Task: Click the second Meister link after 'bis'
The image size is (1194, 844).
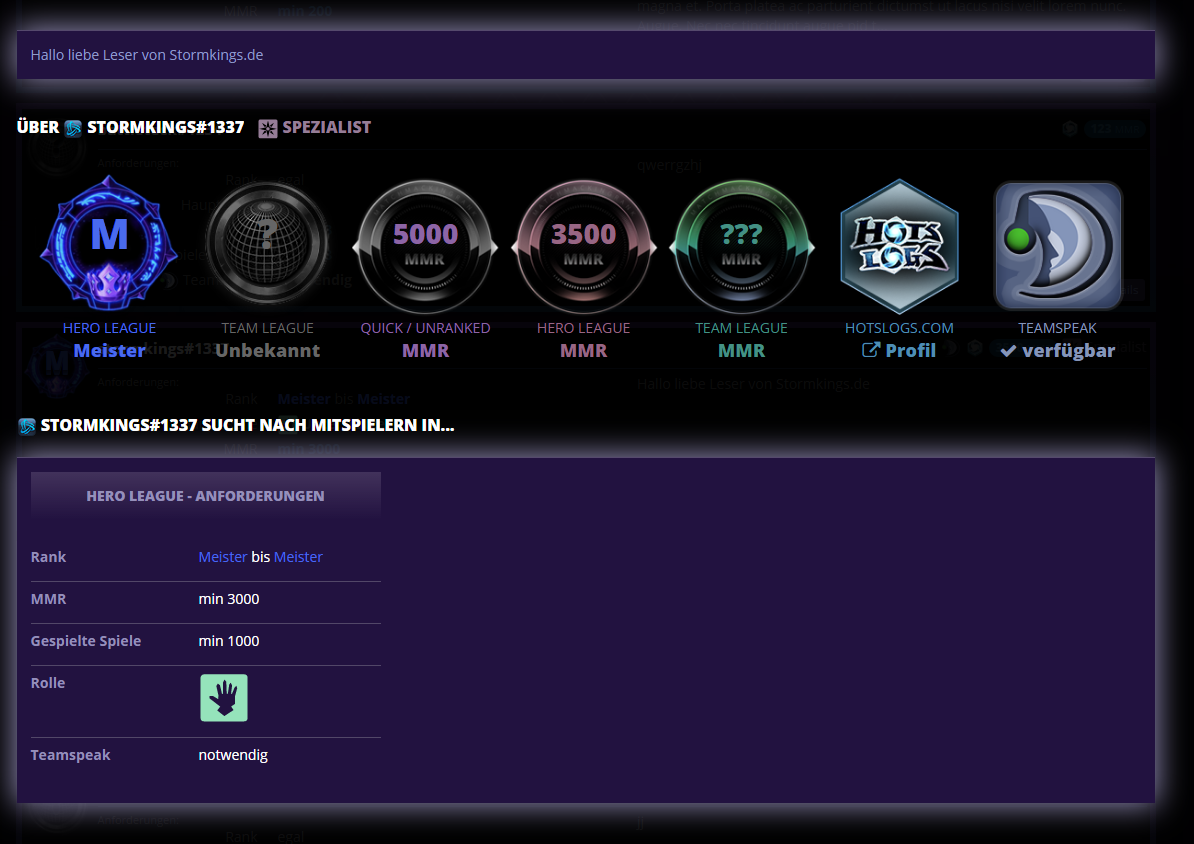Action: (298, 557)
